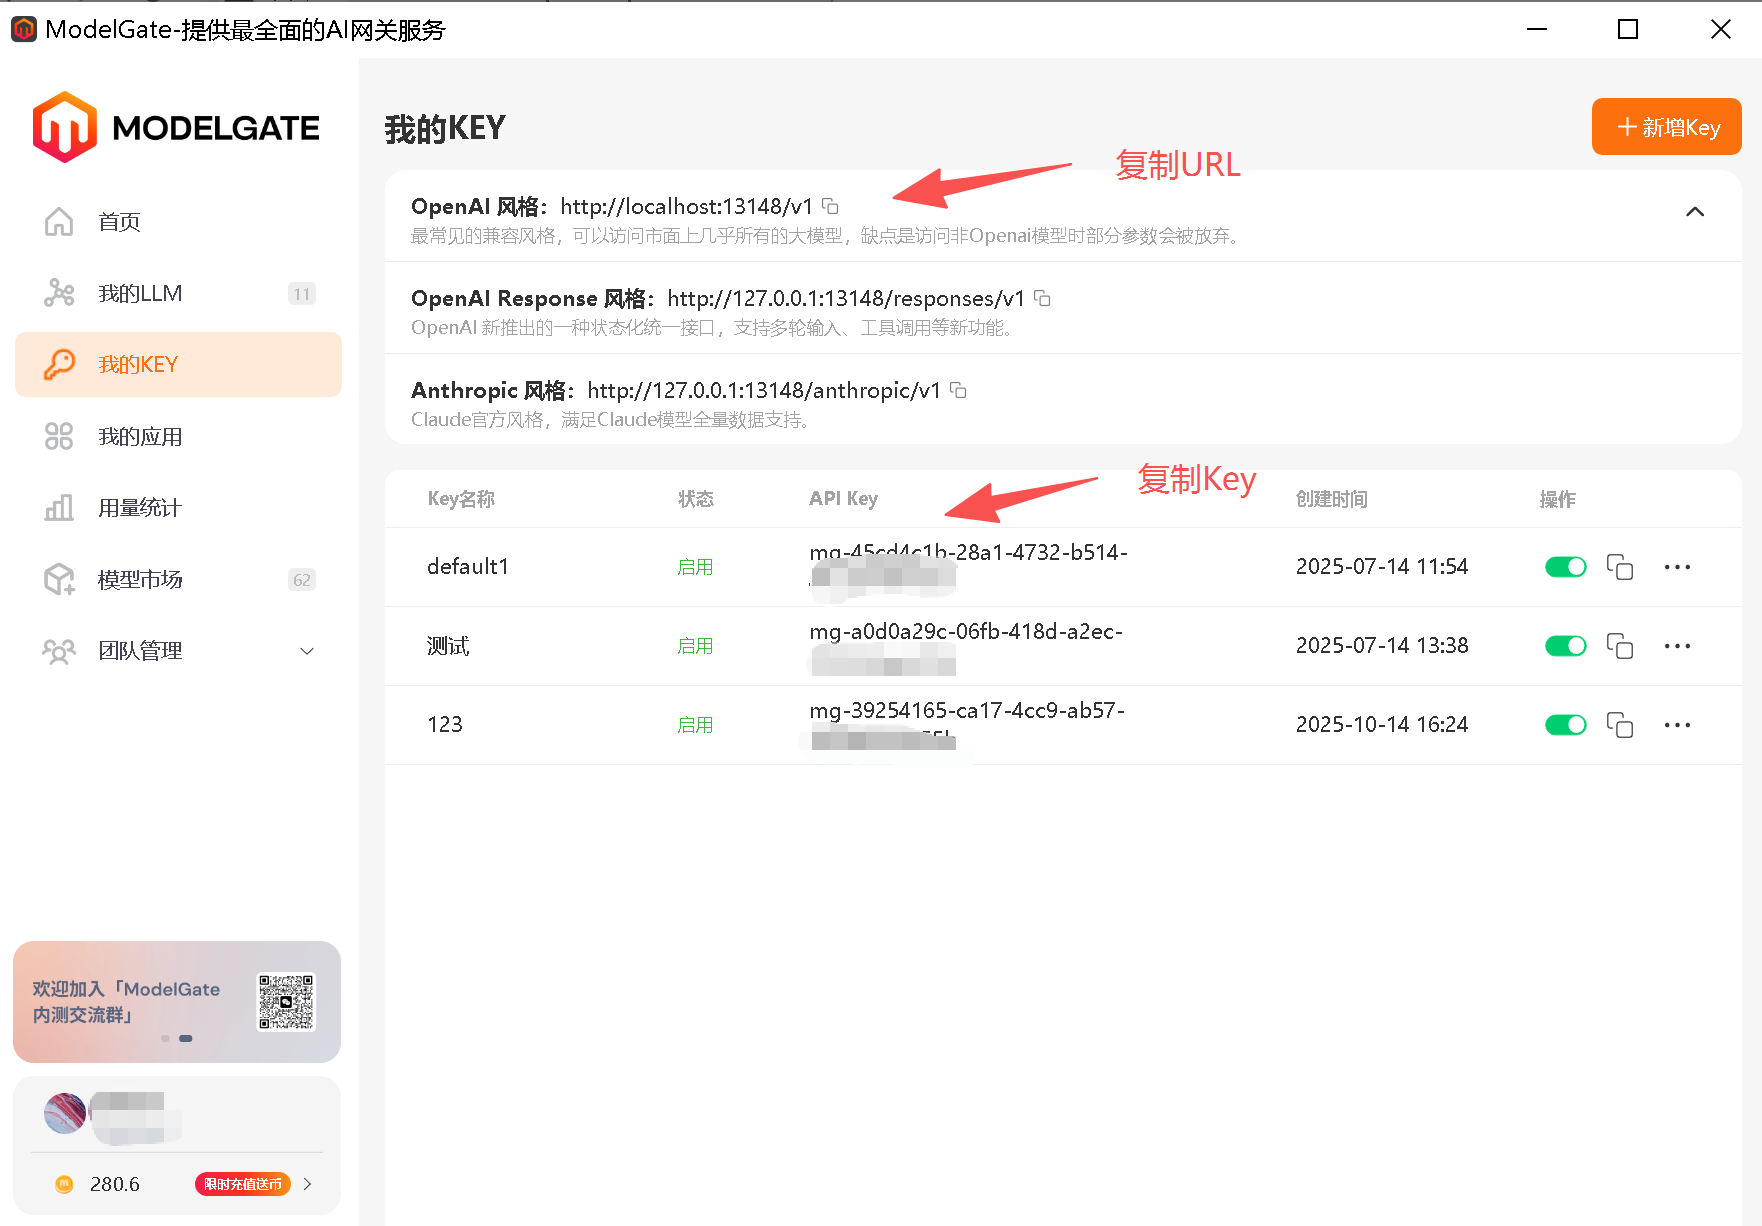Click the 新增Key button
Image resolution: width=1762 pixels, height=1226 pixels.
[x=1666, y=127]
